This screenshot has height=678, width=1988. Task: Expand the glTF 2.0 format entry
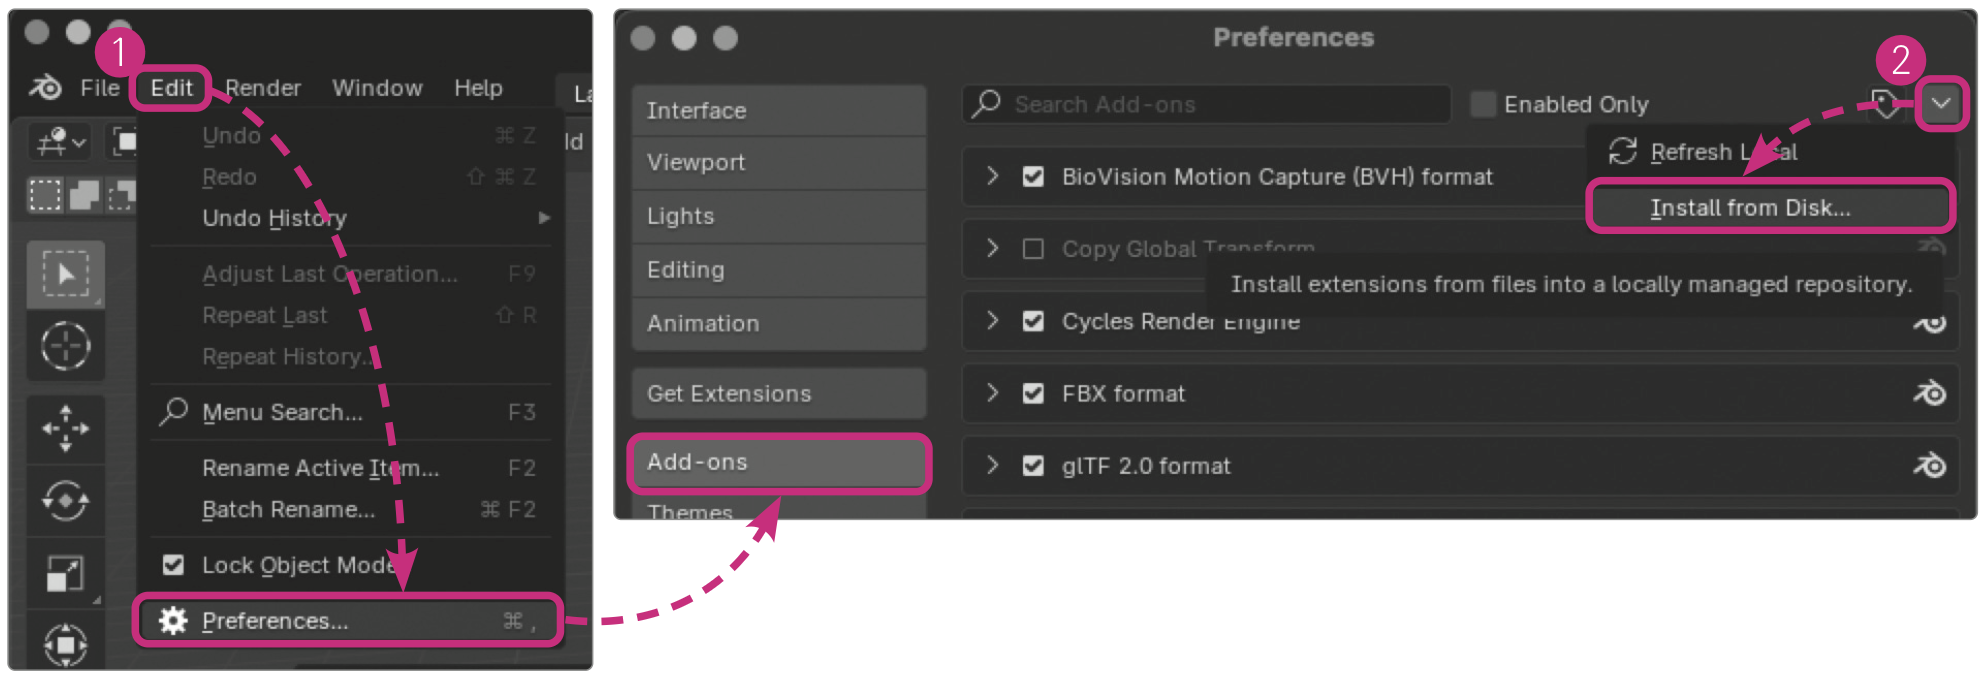coord(992,465)
